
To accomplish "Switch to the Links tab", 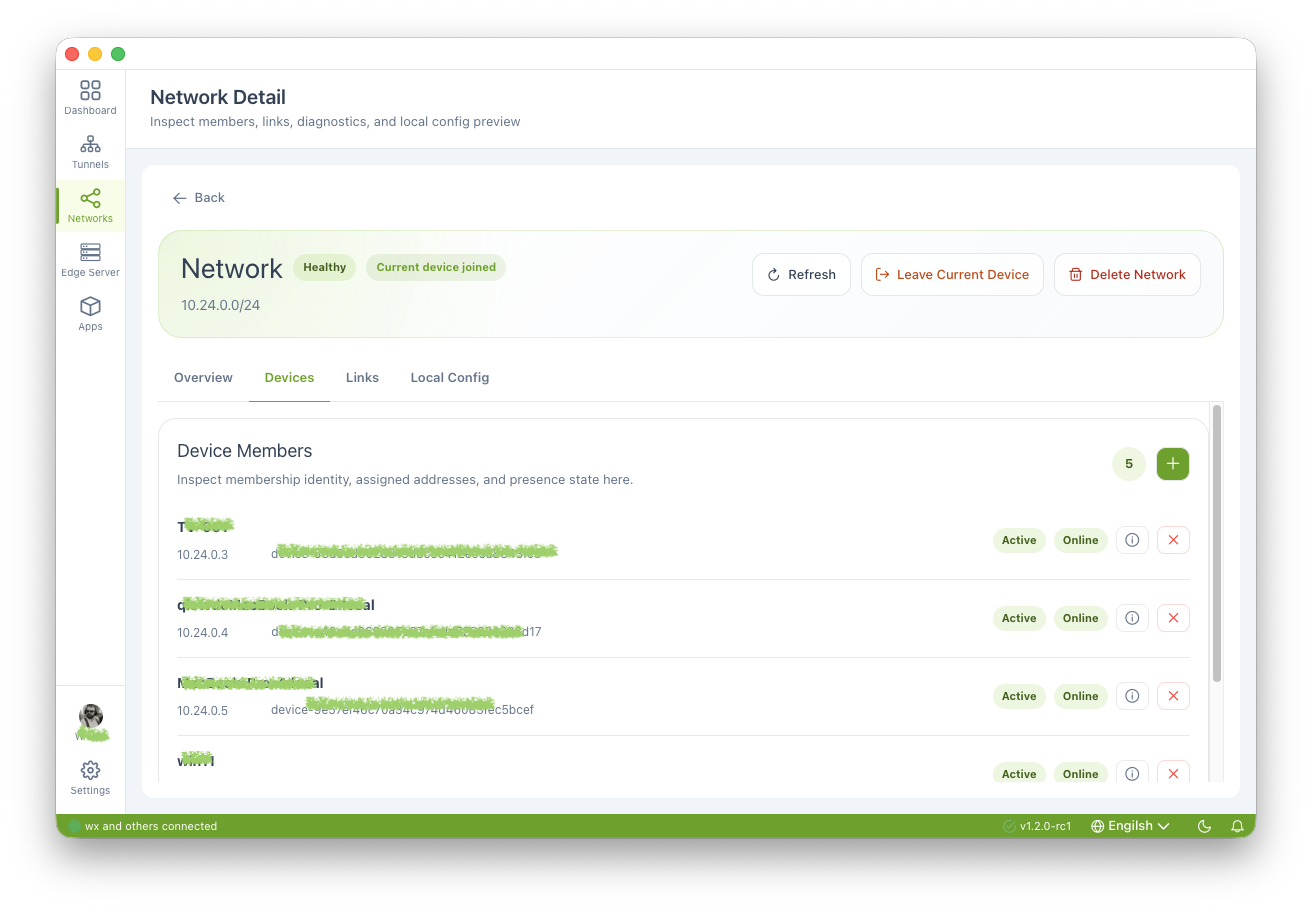I will pos(362,378).
